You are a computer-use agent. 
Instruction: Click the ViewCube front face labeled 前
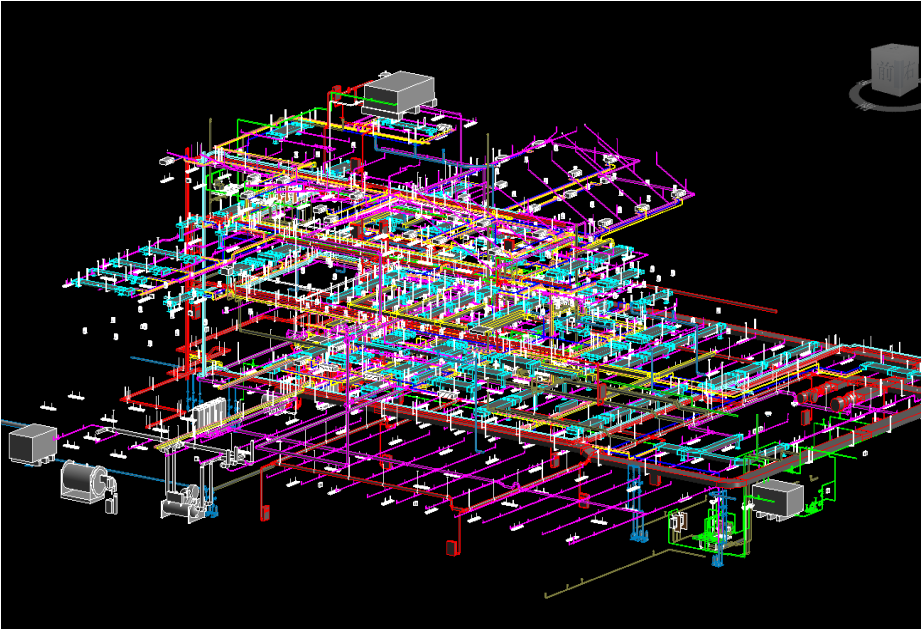[x=885, y=72]
